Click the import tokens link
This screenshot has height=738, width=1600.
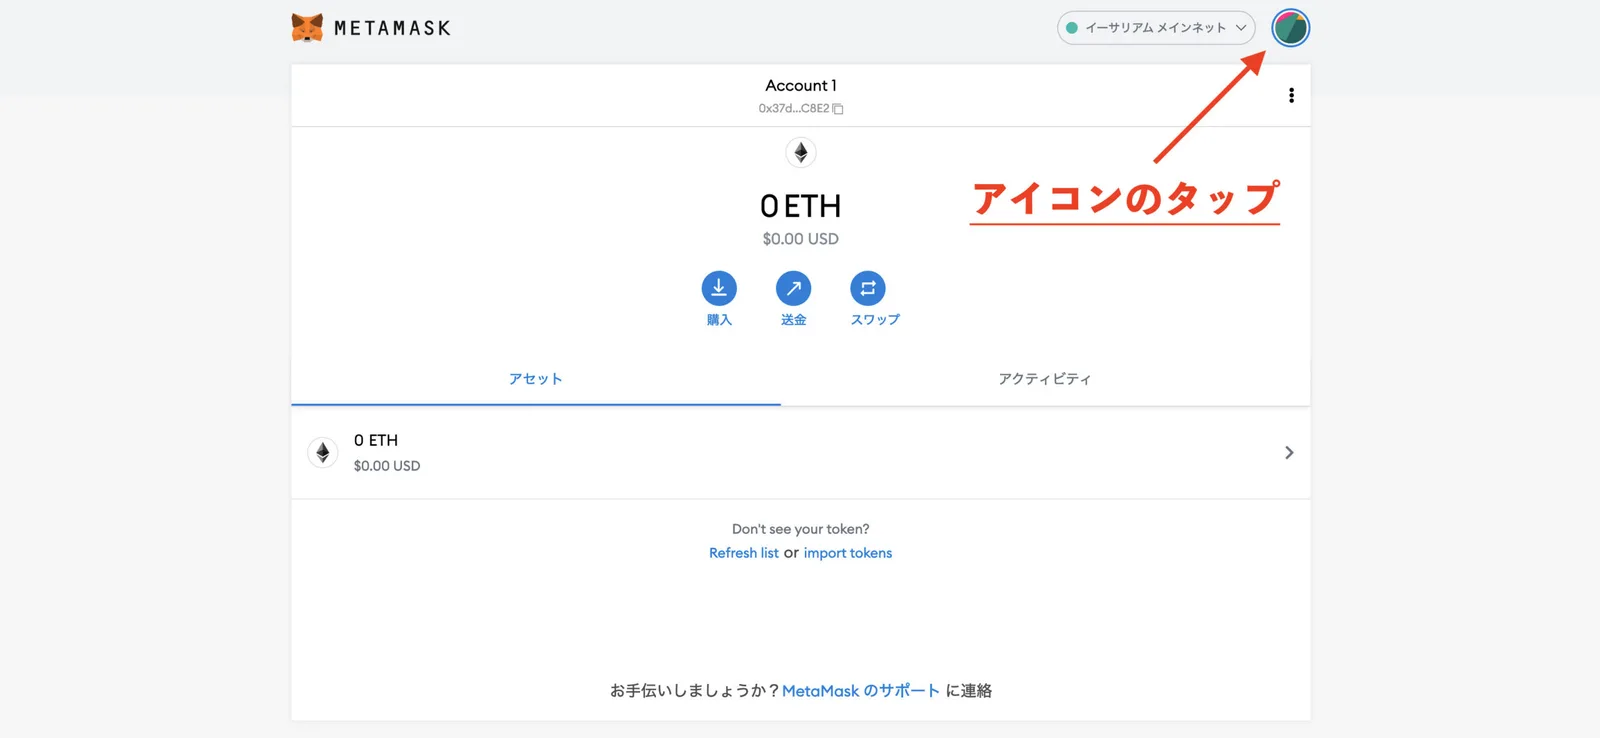[848, 553]
